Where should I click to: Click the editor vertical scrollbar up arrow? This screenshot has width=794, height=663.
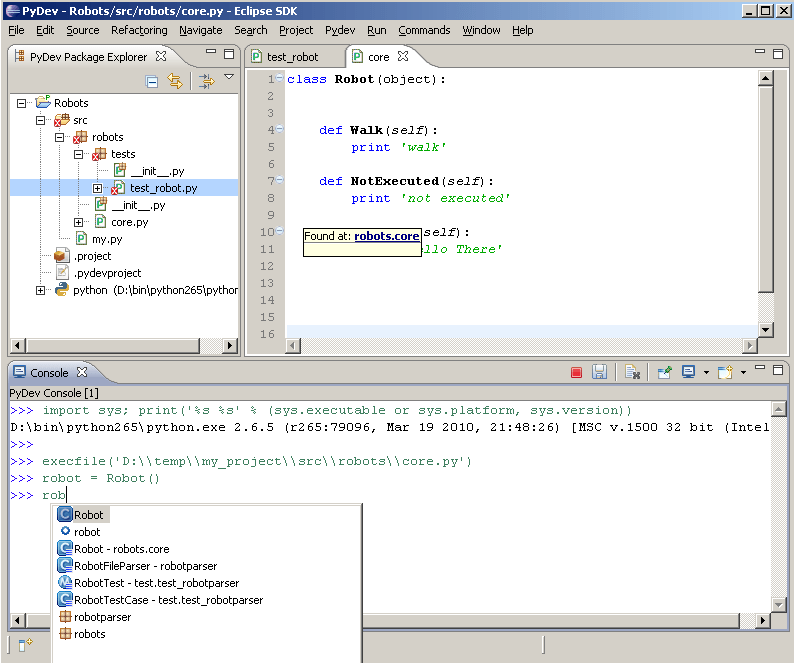coord(765,78)
